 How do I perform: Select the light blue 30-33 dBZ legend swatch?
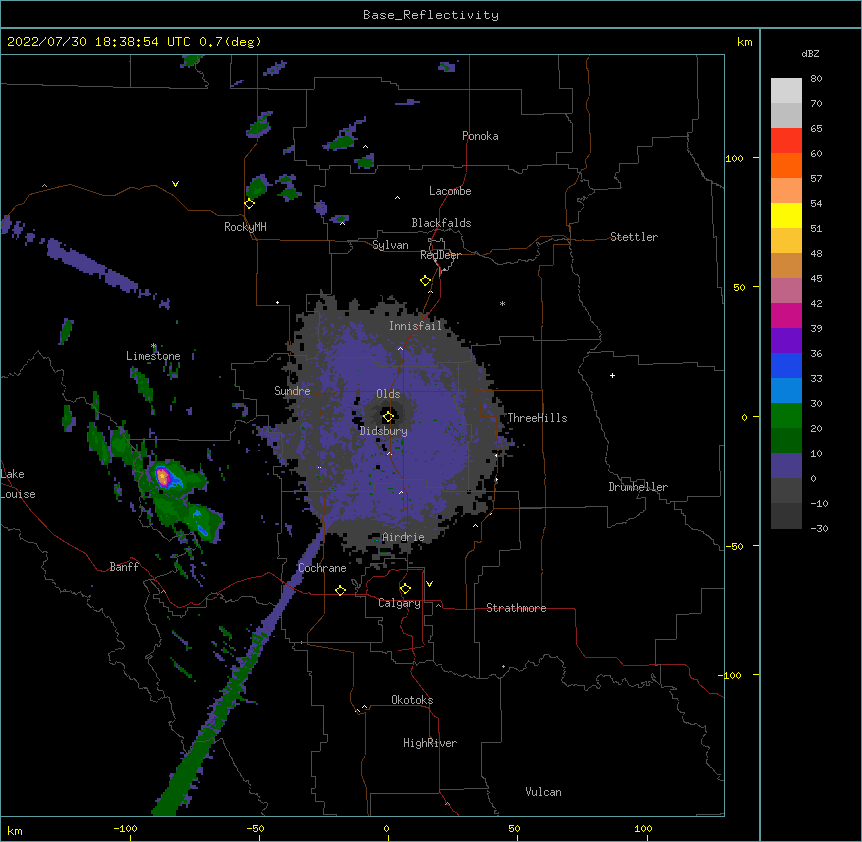786,391
